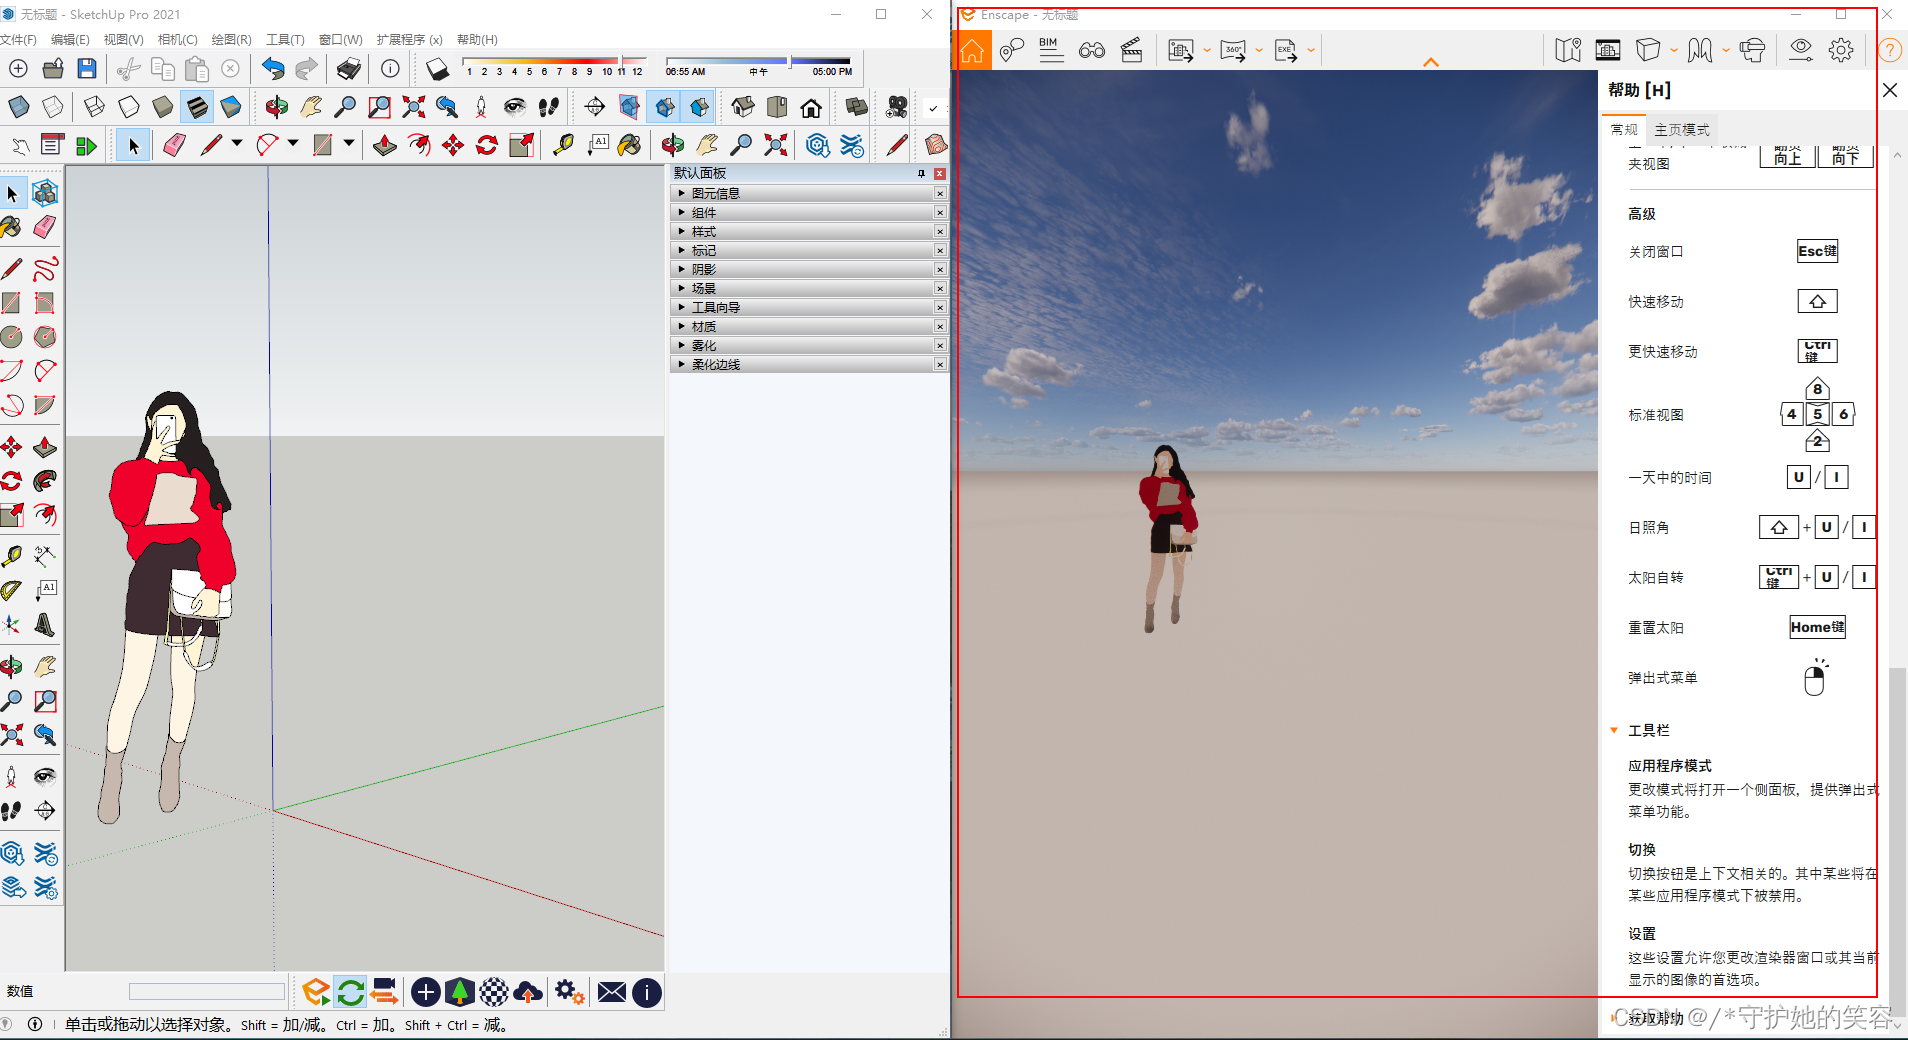Toggle Enscape VR headset mode
The height and width of the screenshot is (1040, 1908).
coord(1752,50)
